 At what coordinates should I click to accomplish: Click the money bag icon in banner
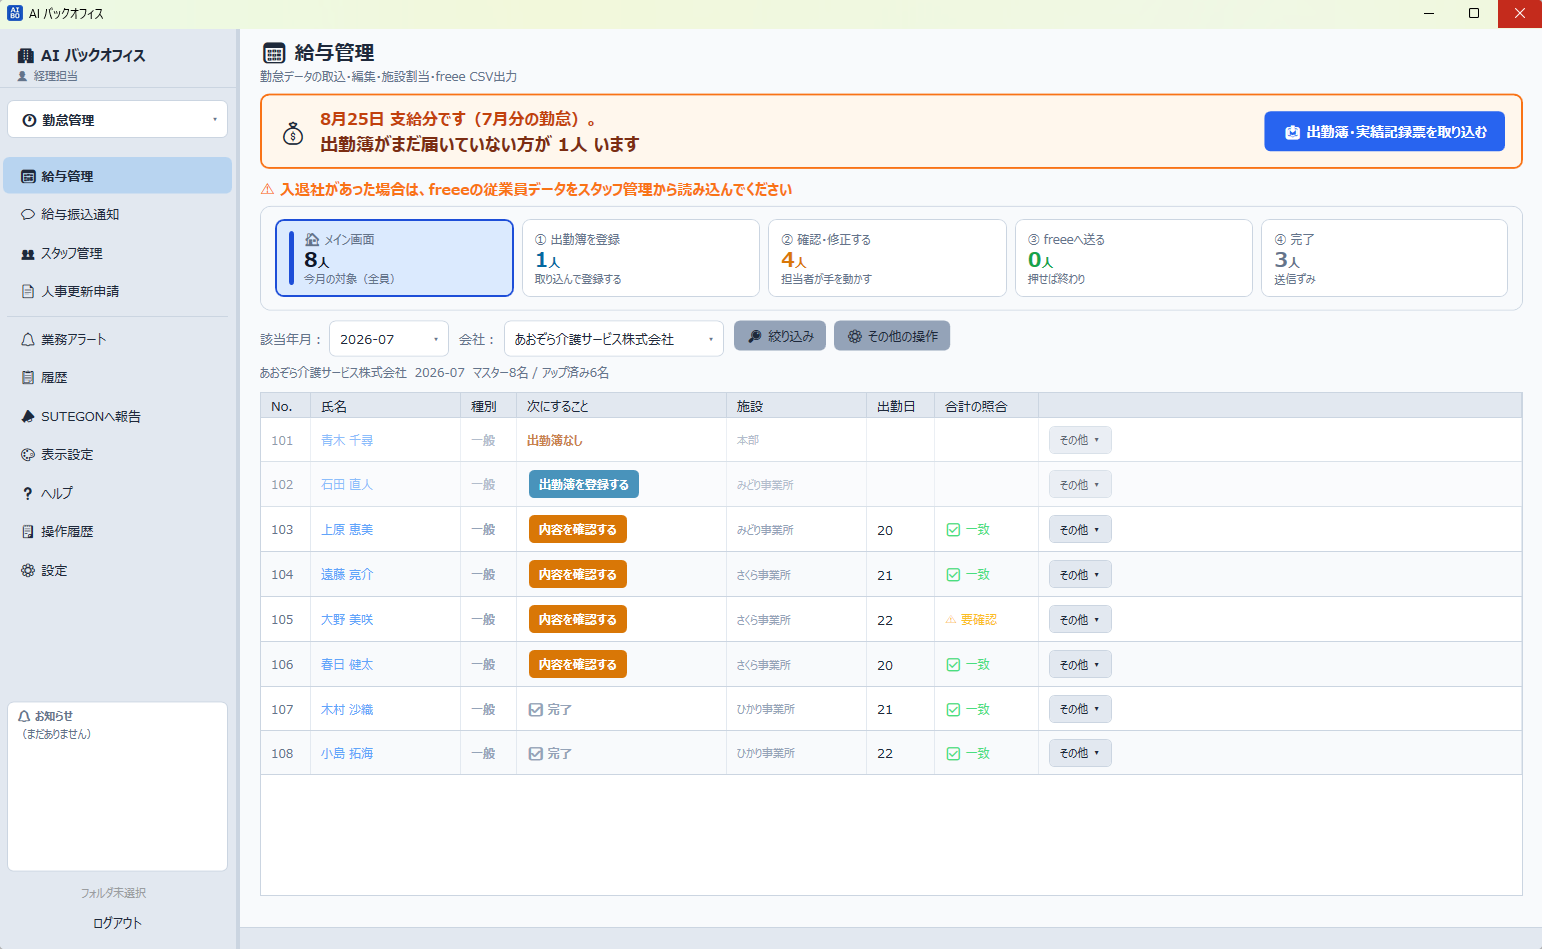click(x=293, y=132)
